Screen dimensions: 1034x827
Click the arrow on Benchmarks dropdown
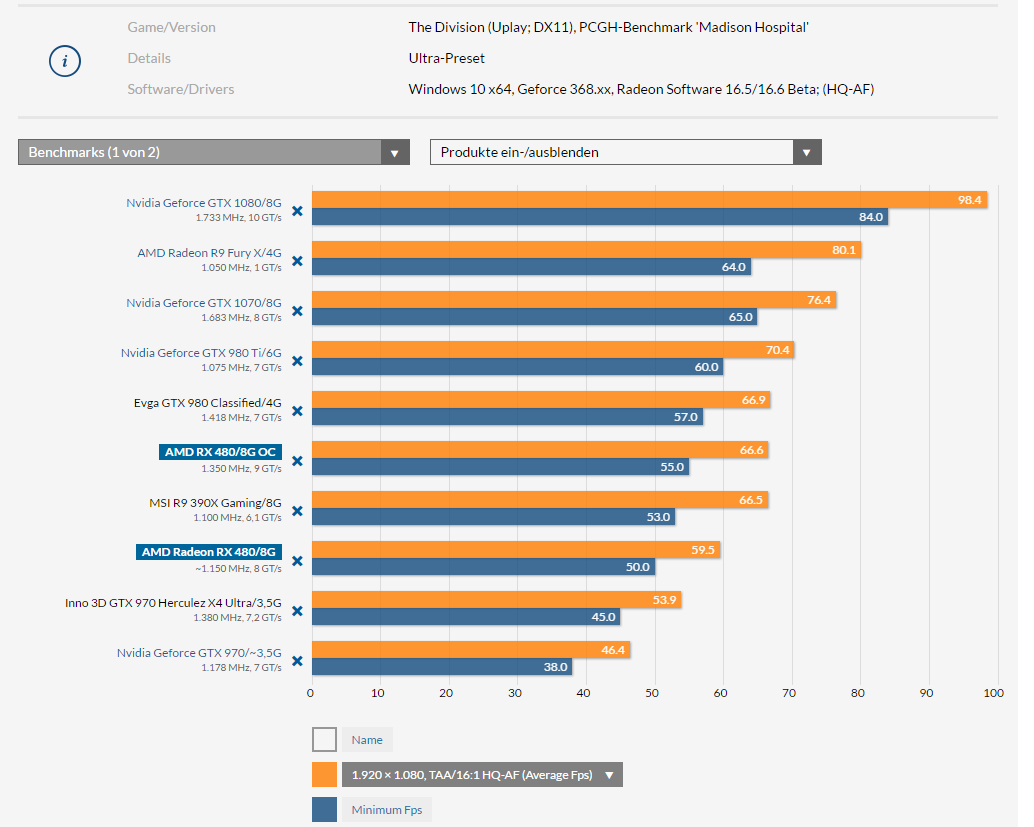click(x=395, y=152)
